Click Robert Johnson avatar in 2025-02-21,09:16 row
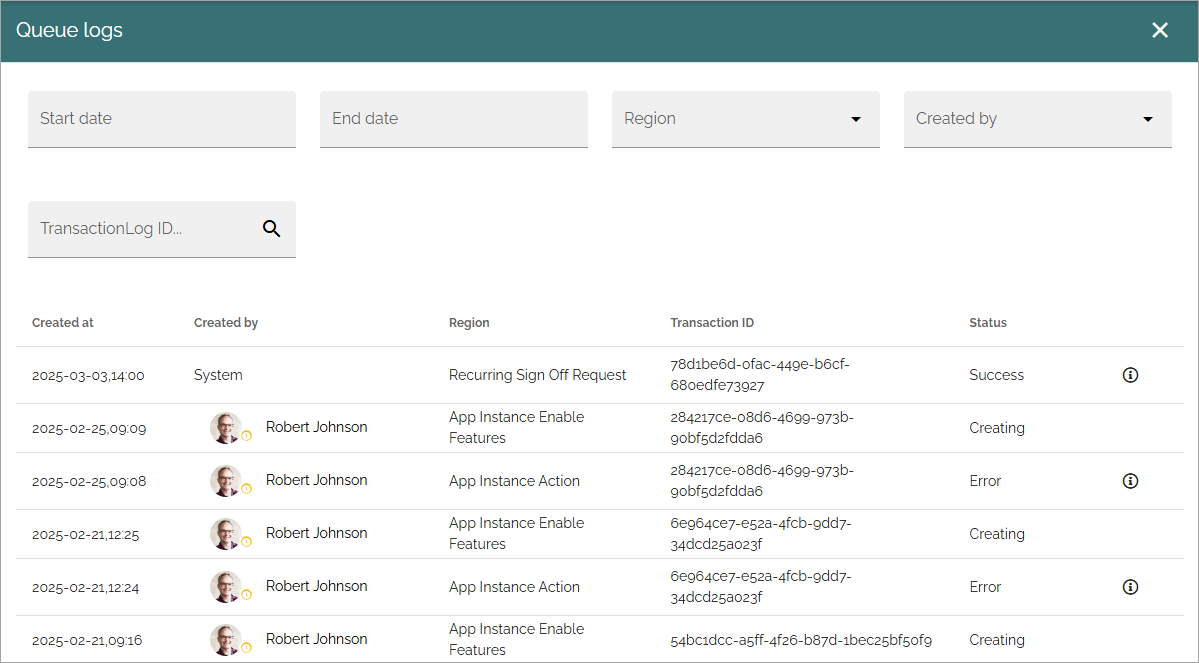The height and width of the screenshot is (663, 1199). (226, 640)
